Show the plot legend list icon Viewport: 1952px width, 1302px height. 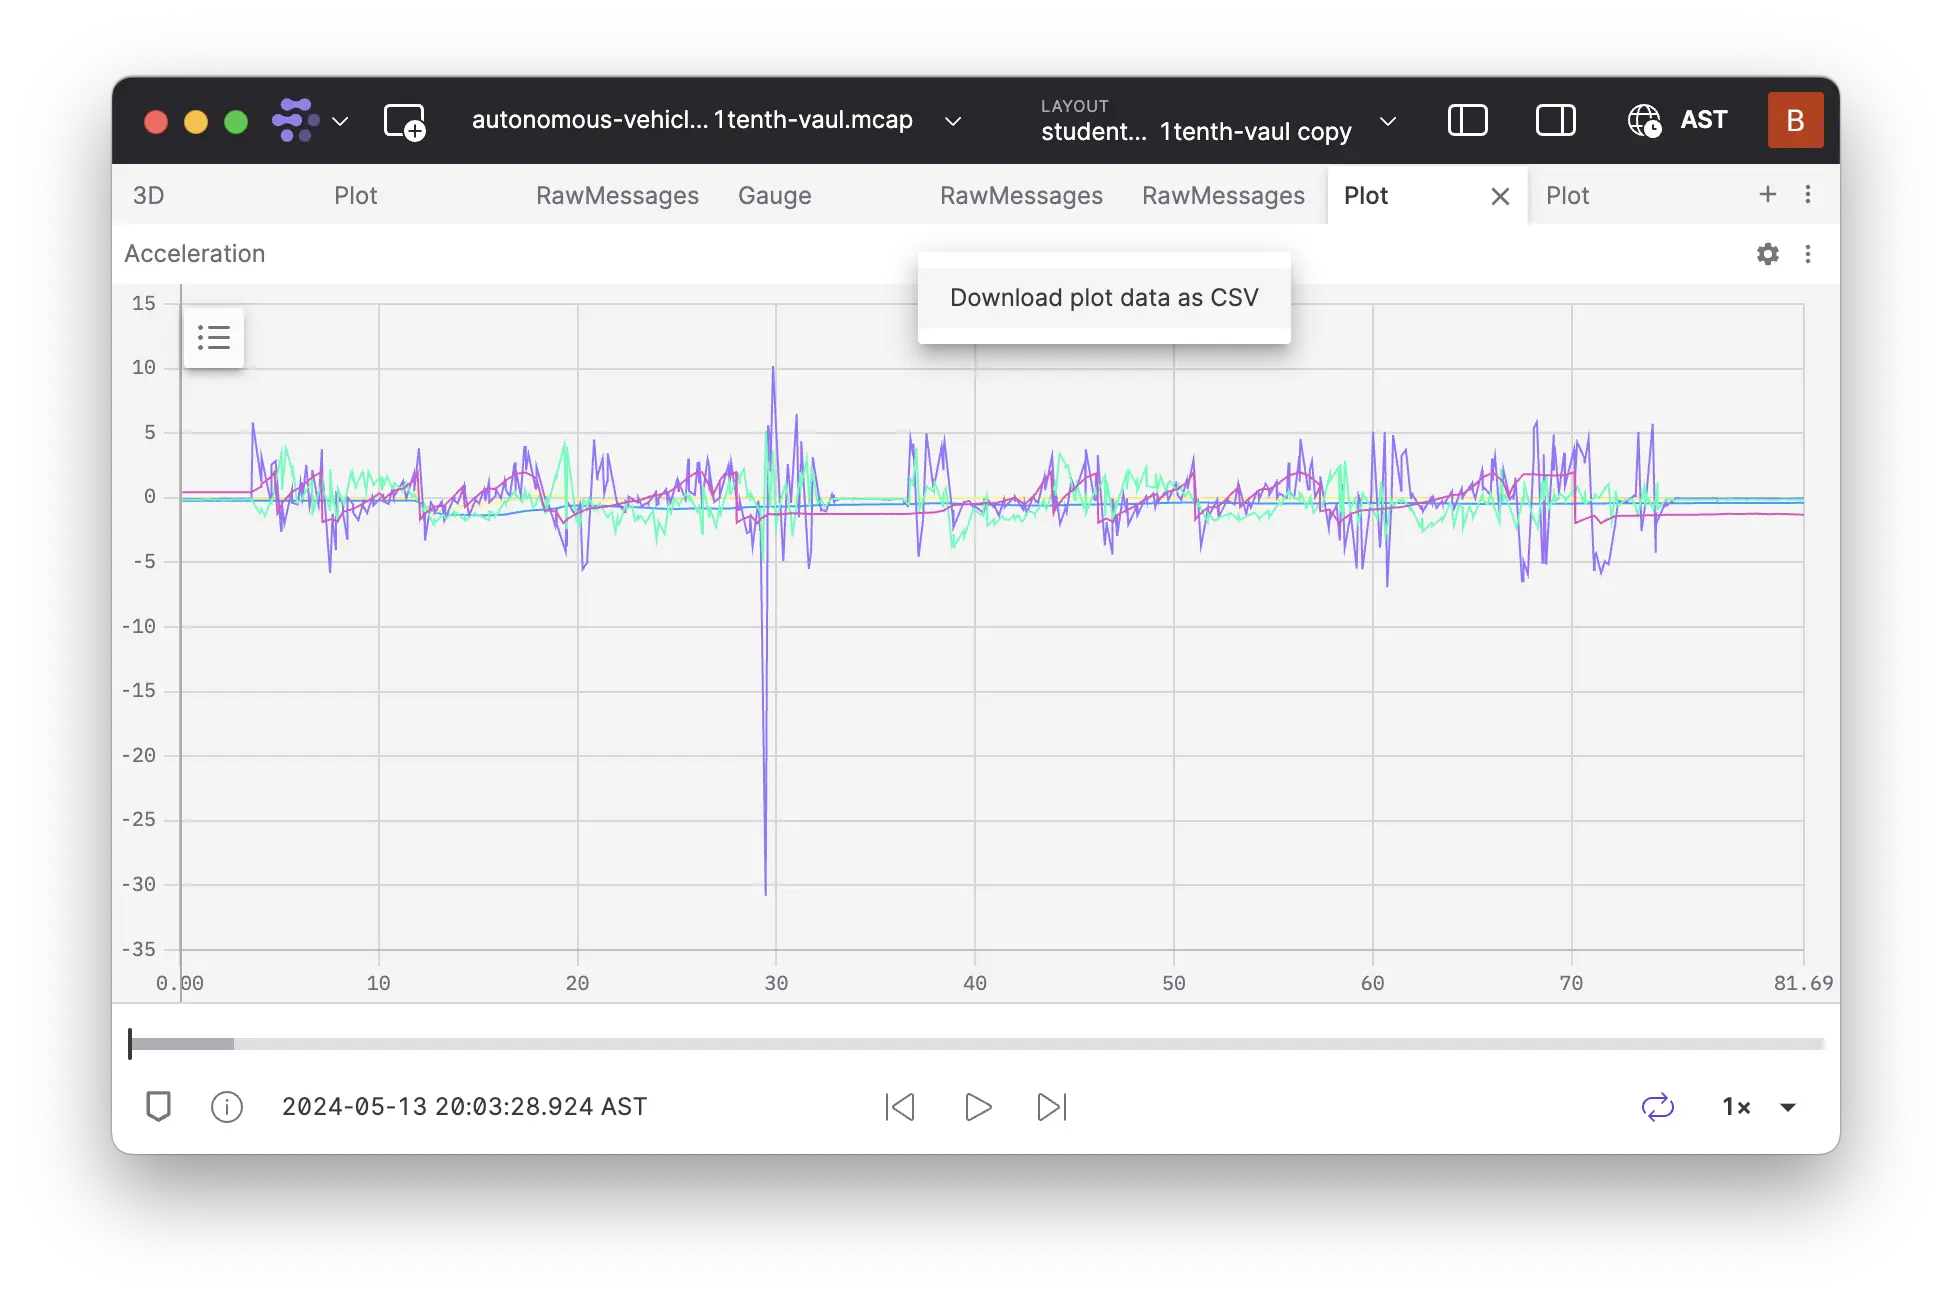[214, 338]
